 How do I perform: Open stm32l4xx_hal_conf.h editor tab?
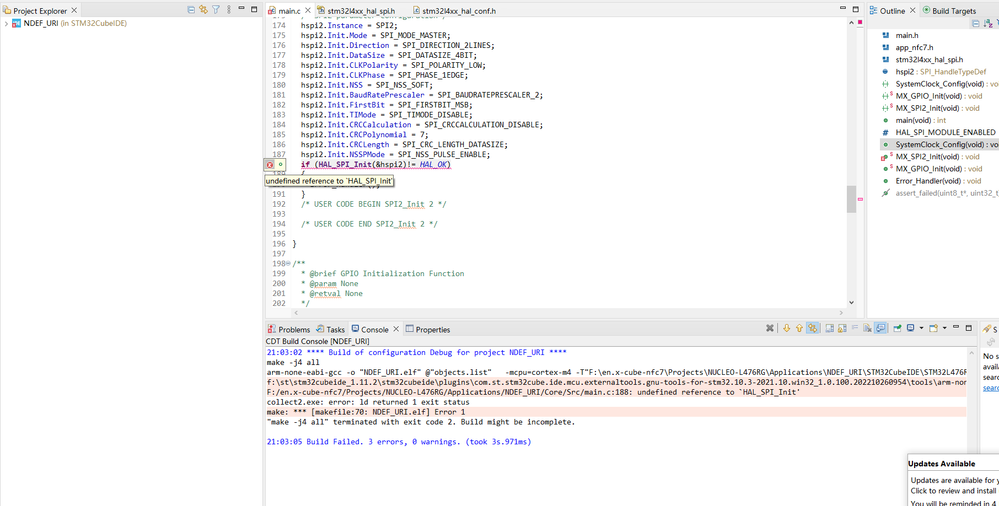(453, 11)
